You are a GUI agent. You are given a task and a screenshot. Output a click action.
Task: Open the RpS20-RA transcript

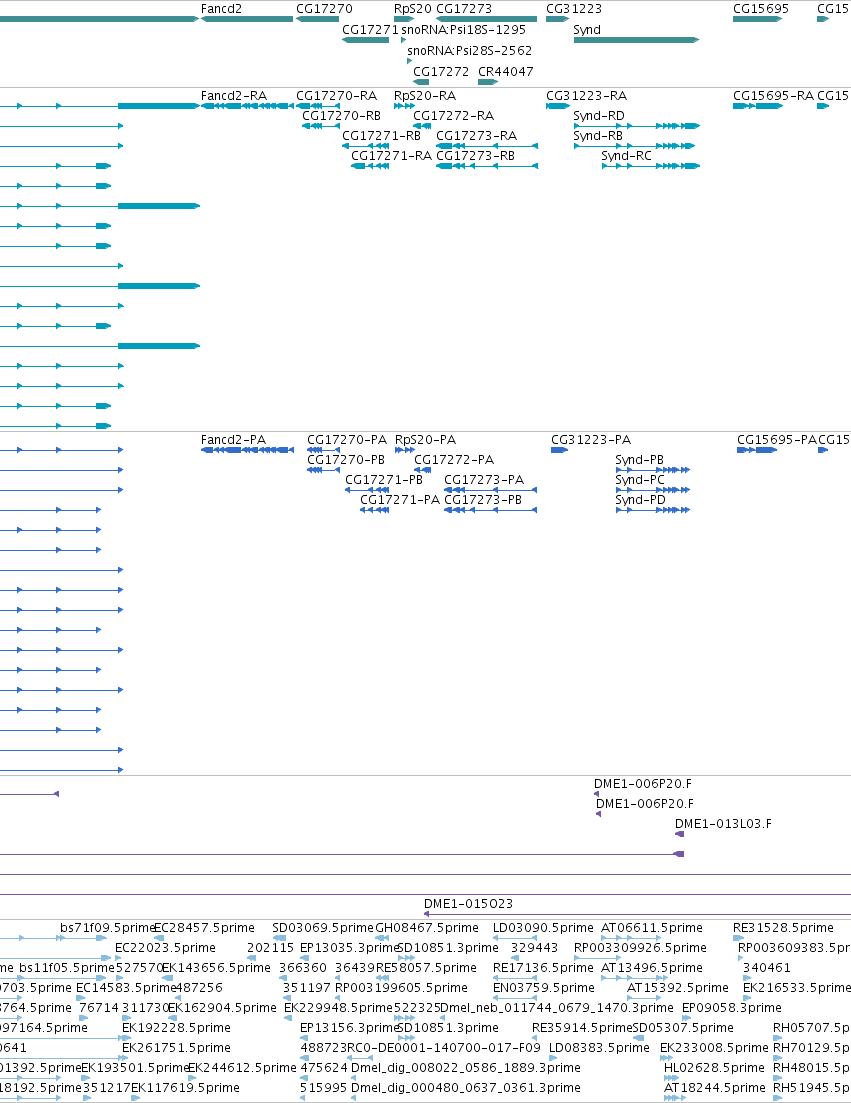pyautogui.click(x=404, y=106)
